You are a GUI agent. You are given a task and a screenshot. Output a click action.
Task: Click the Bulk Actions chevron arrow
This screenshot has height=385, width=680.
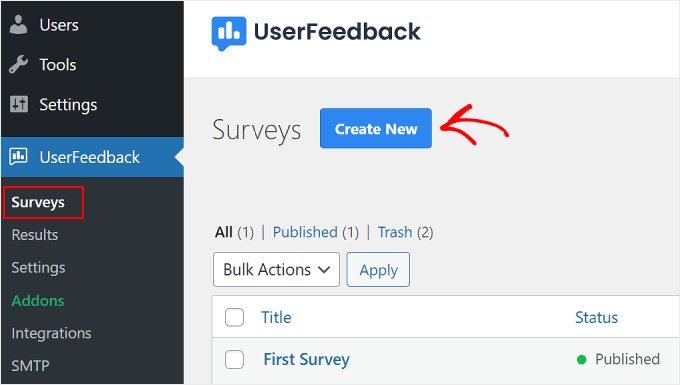click(324, 270)
